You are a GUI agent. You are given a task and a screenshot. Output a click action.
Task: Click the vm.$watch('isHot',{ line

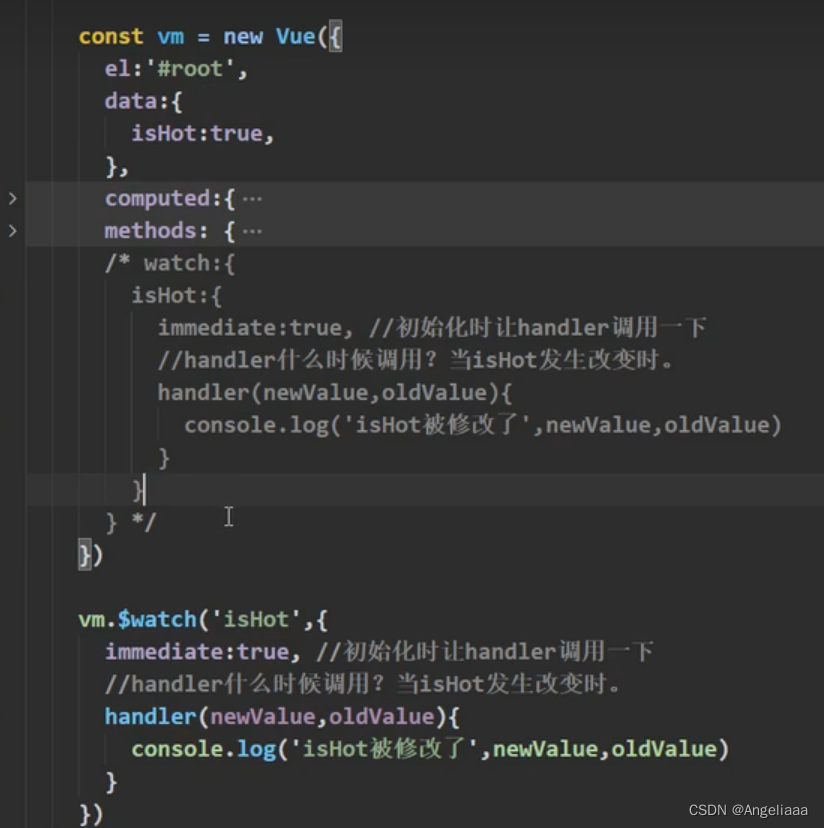point(203,619)
